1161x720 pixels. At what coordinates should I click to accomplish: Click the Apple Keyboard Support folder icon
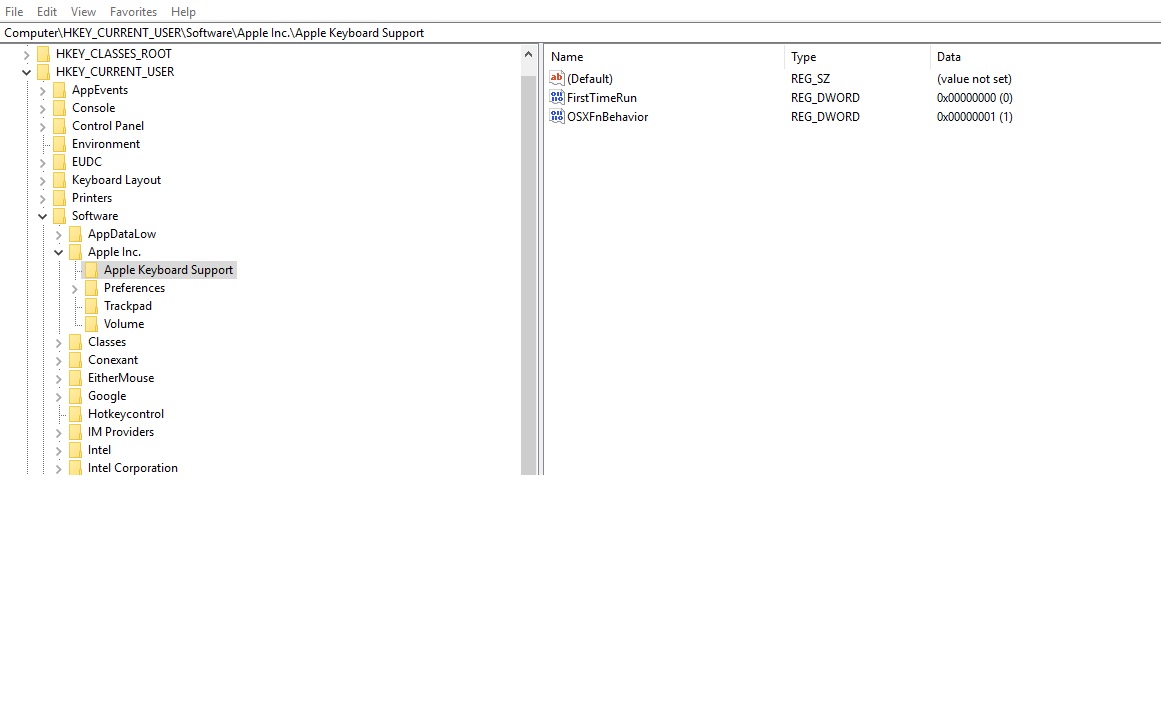pos(91,270)
